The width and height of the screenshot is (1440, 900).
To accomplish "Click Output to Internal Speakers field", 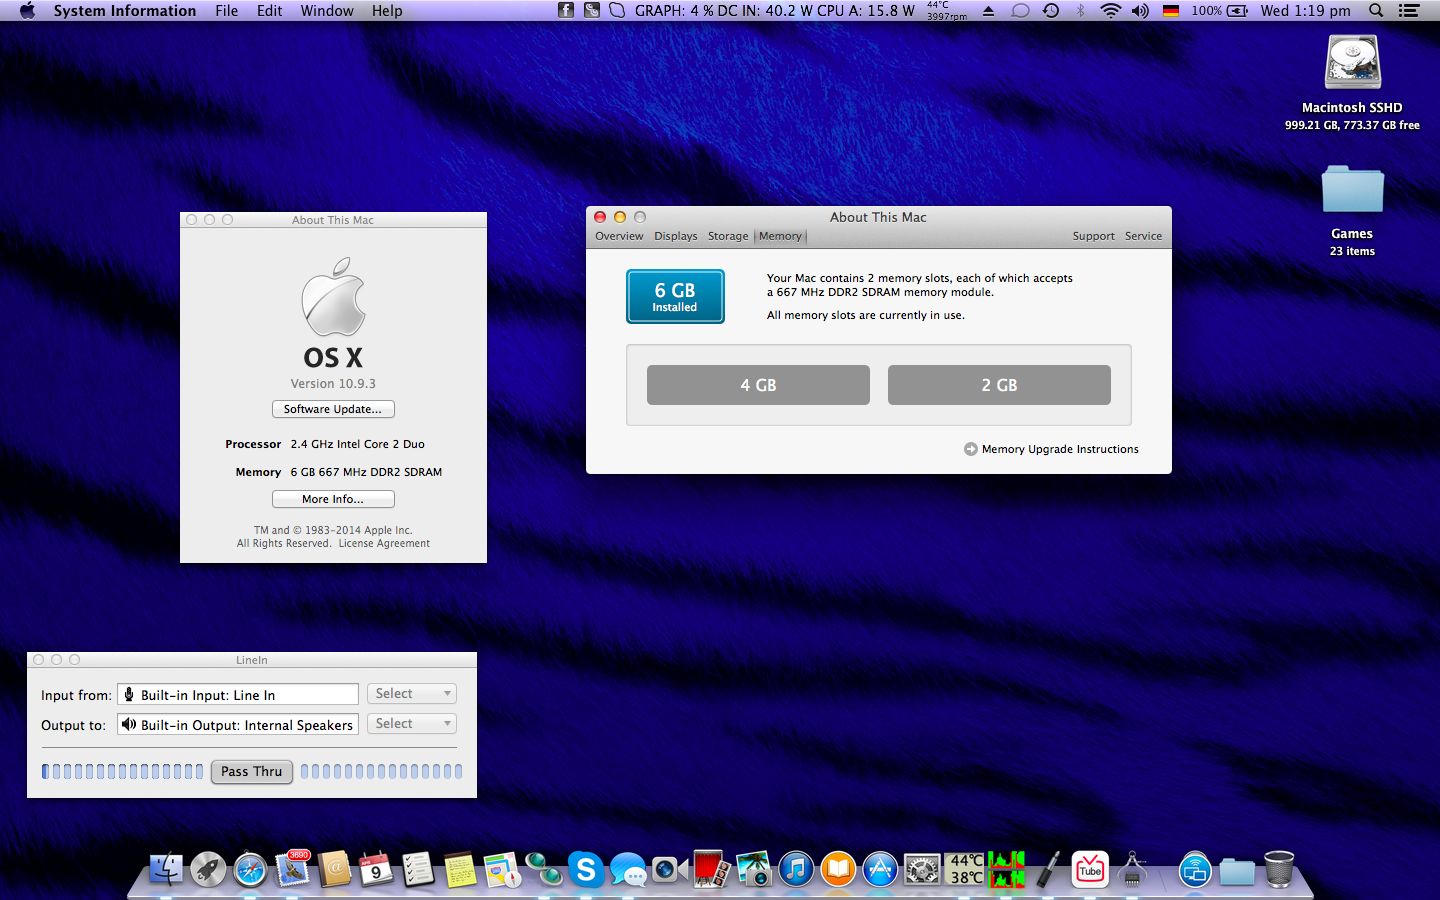I will pyautogui.click(x=238, y=725).
